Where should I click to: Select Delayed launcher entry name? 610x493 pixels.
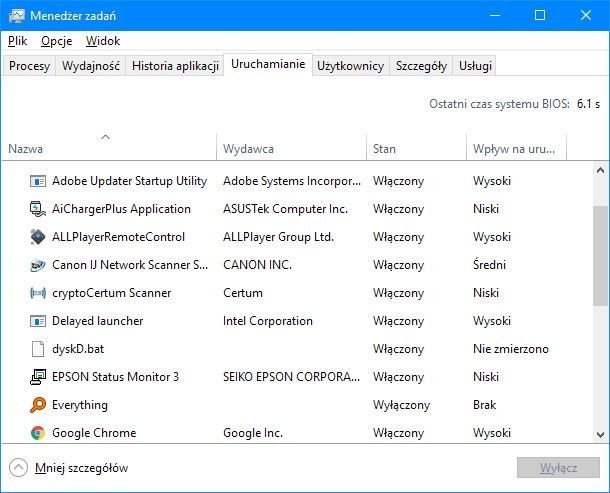[98, 321]
